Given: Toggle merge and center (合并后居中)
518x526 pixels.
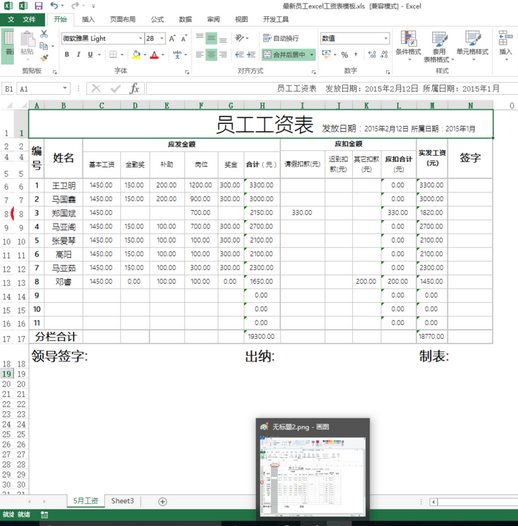Looking at the screenshot, I should (284, 54).
